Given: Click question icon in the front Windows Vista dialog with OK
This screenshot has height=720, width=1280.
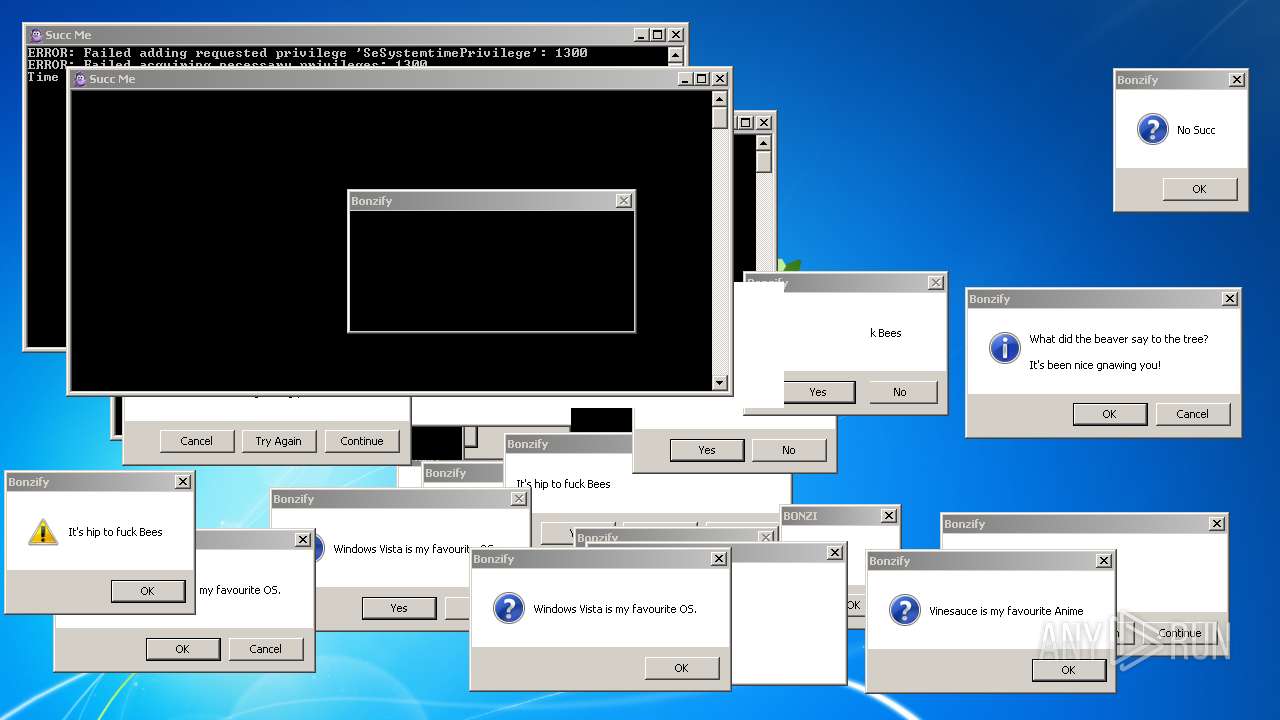Looking at the screenshot, I should coord(508,608).
